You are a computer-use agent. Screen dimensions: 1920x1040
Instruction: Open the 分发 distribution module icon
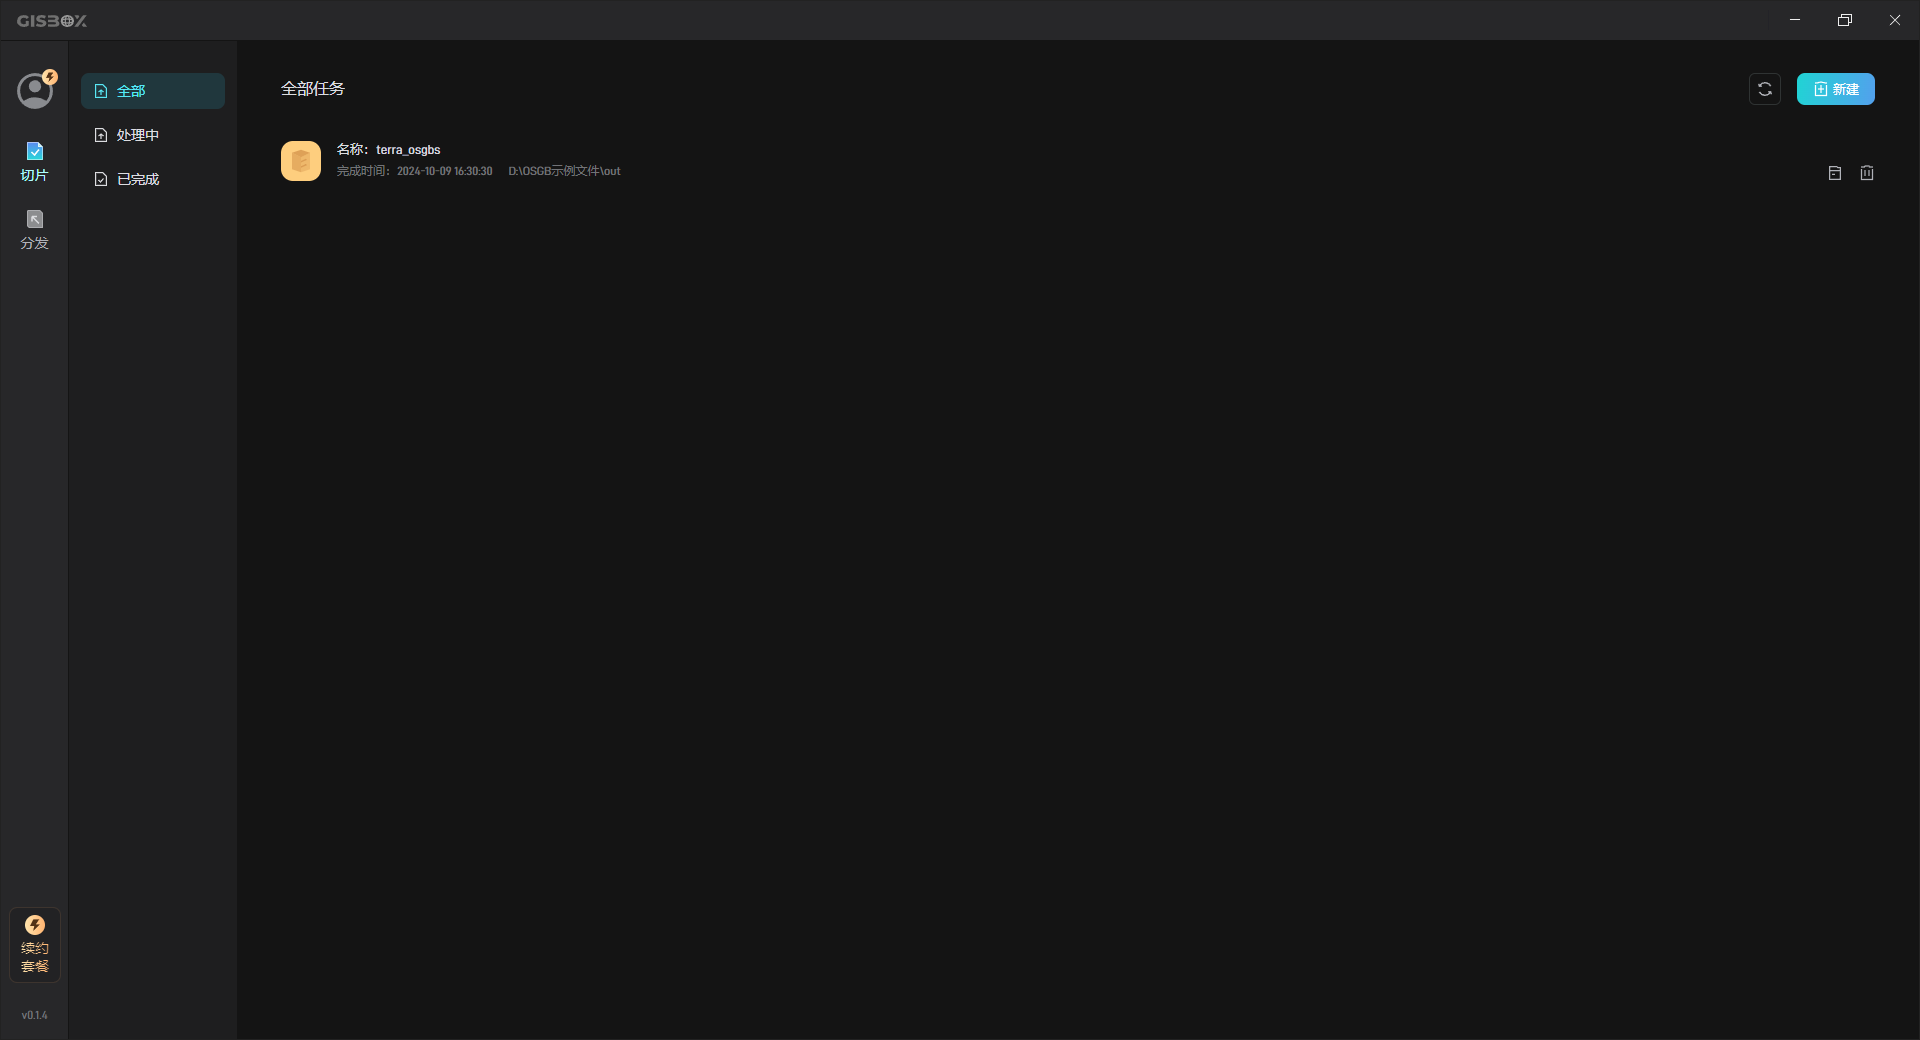pos(34,230)
